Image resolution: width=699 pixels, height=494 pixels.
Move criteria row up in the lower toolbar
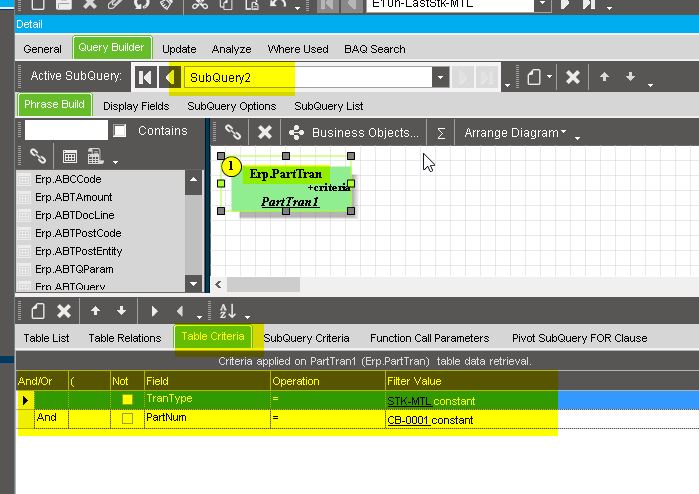tap(95, 310)
